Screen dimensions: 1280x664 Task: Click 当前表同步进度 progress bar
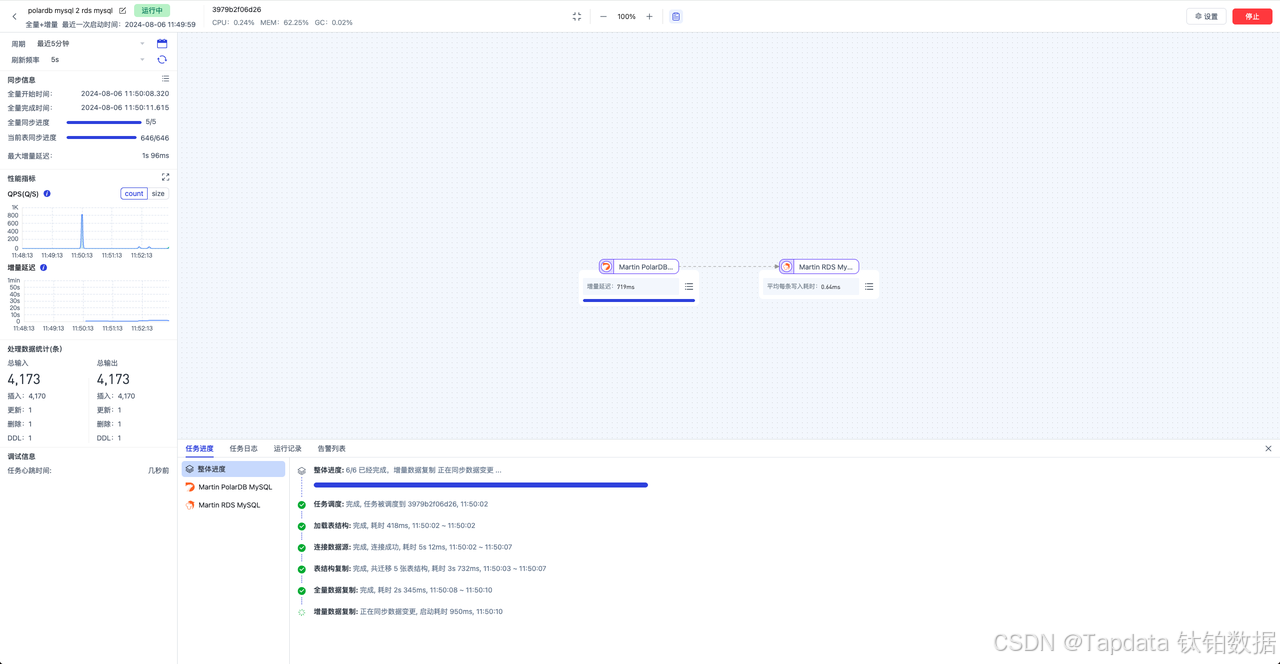[x=102, y=138]
